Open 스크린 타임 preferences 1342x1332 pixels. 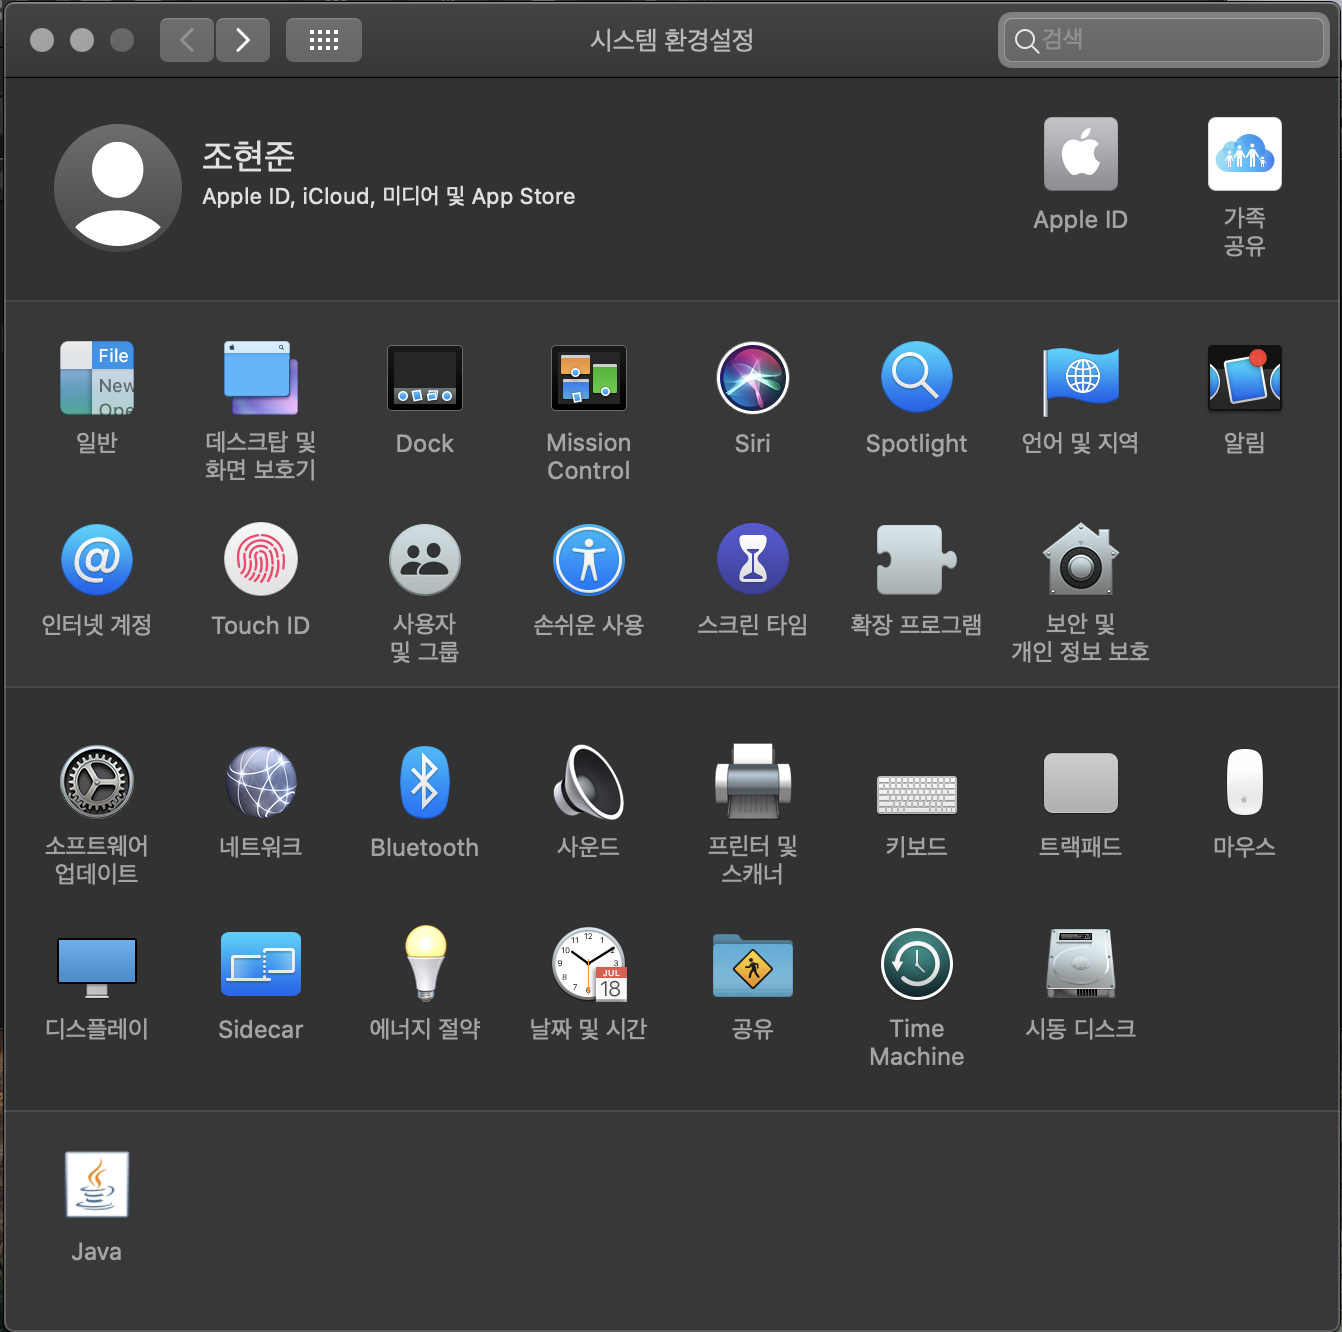(x=753, y=560)
